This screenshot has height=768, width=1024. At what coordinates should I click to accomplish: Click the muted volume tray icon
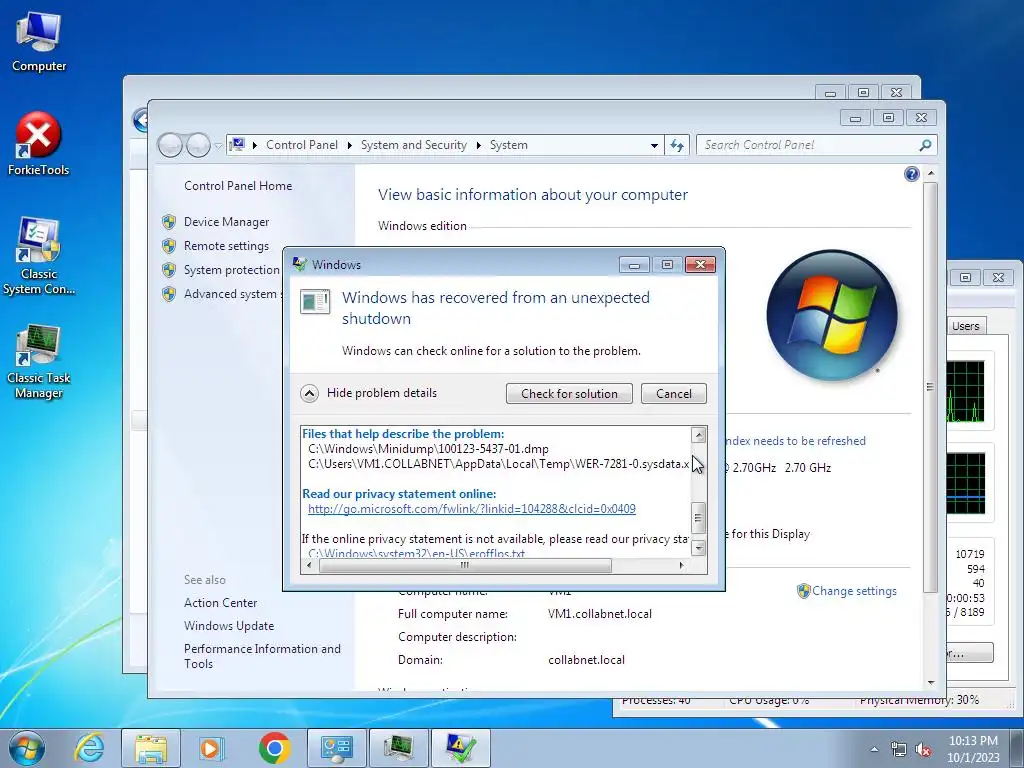point(923,749)
